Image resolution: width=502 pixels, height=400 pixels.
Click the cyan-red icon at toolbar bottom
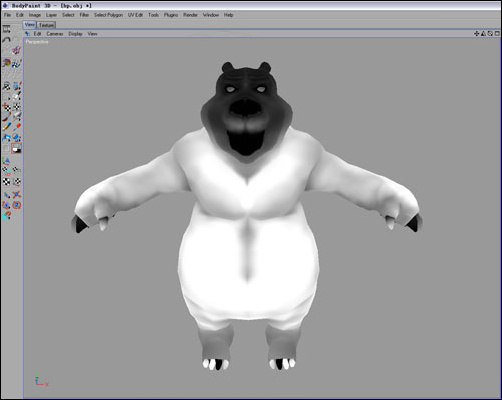click(x=6, y=216)
